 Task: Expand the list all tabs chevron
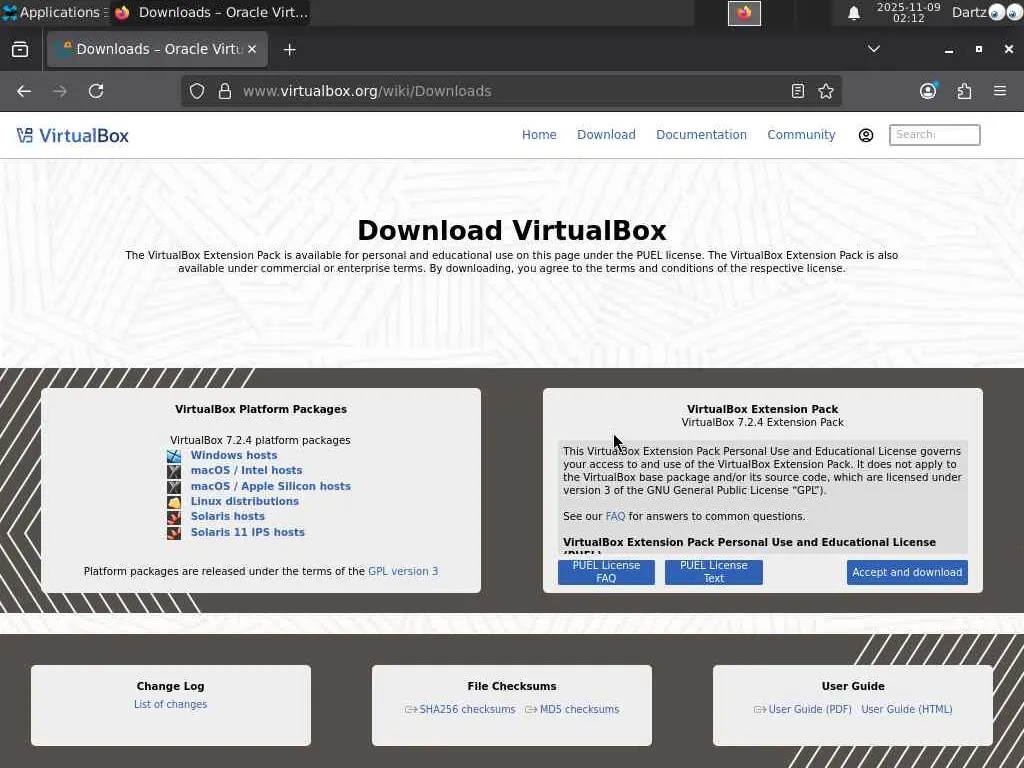click(x=873, y=50)
